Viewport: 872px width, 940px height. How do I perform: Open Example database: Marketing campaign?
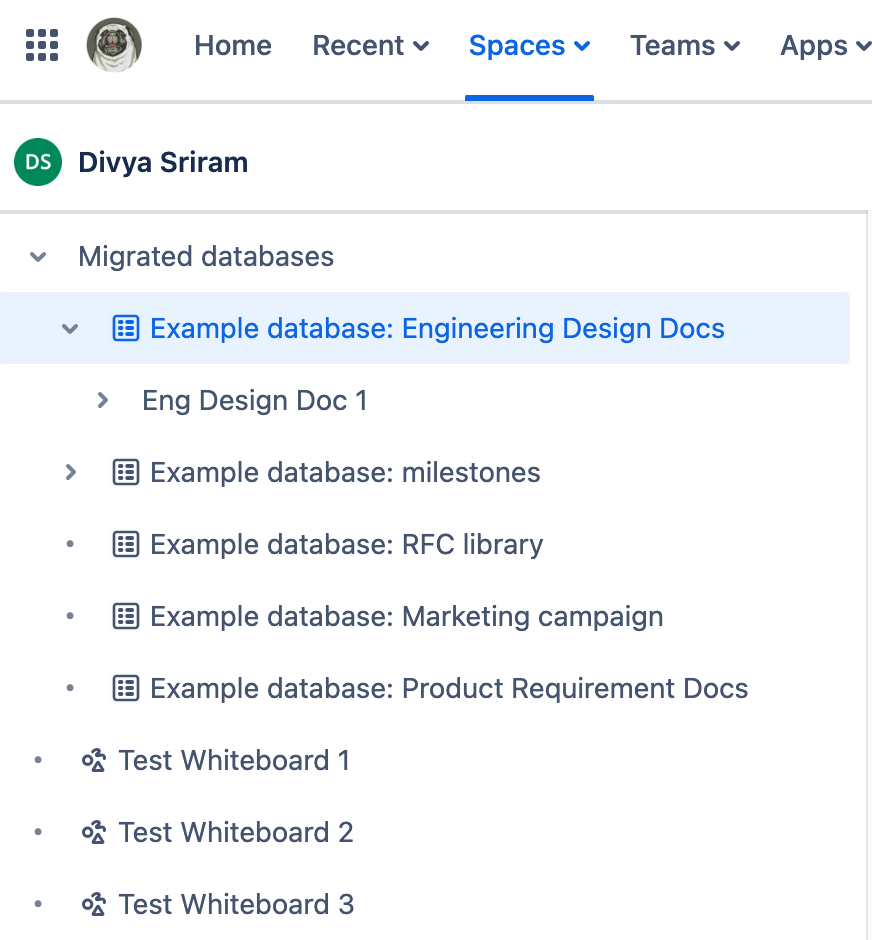[x=406, y=616]
